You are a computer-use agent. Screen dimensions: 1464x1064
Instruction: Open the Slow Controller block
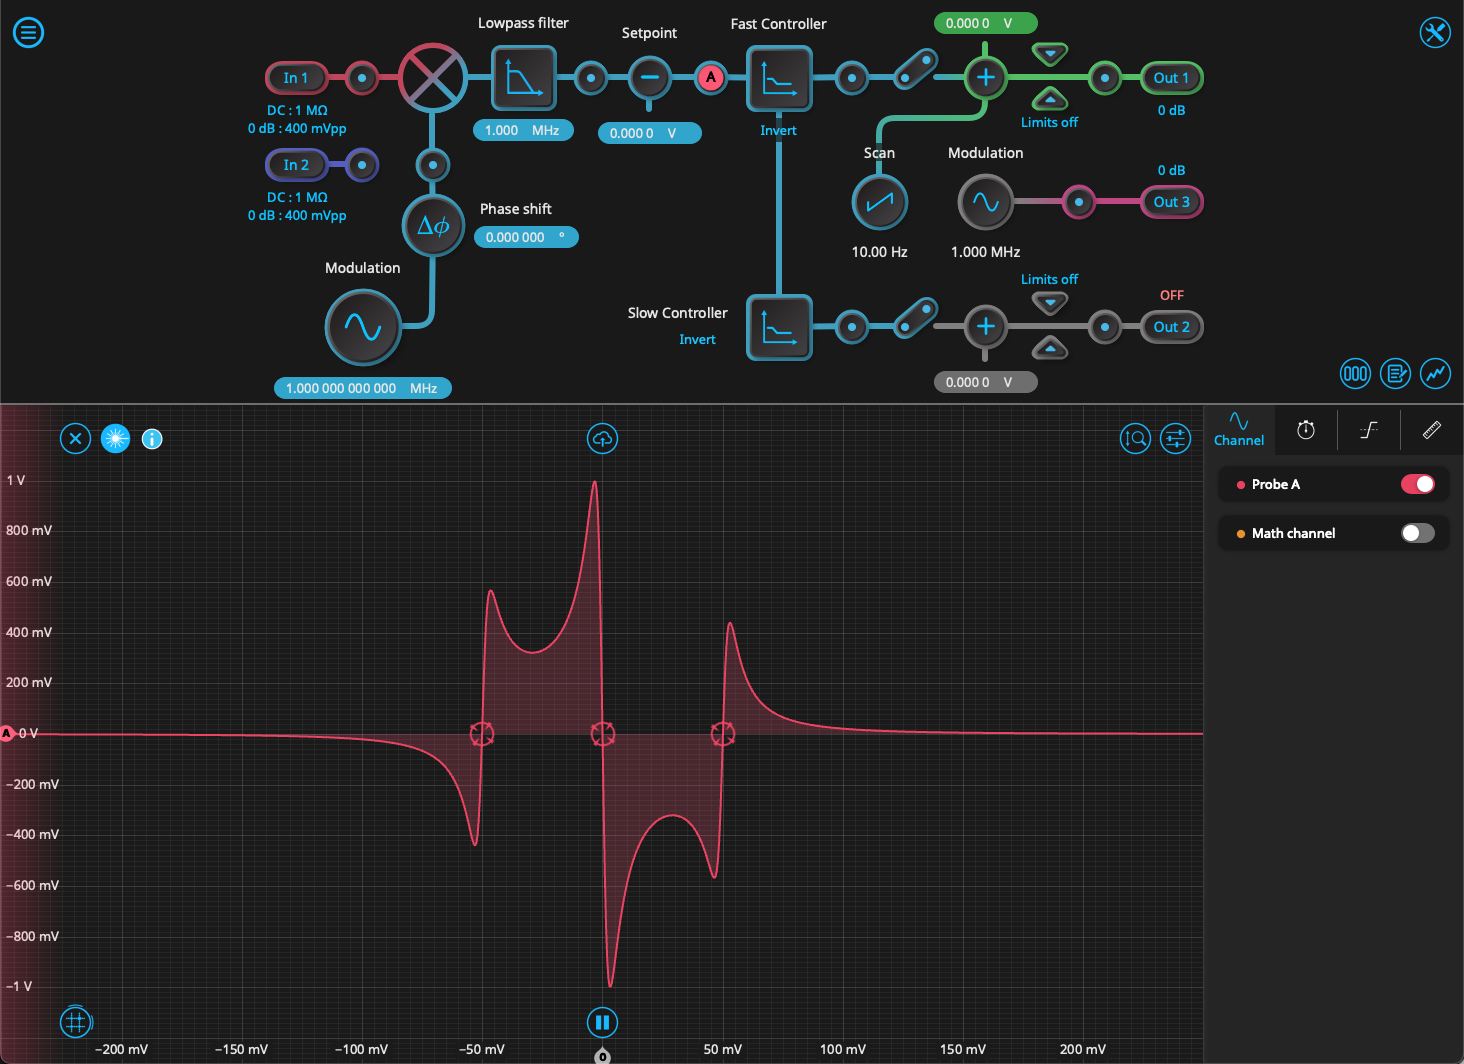pyautogui.click(x=778, y=327)
